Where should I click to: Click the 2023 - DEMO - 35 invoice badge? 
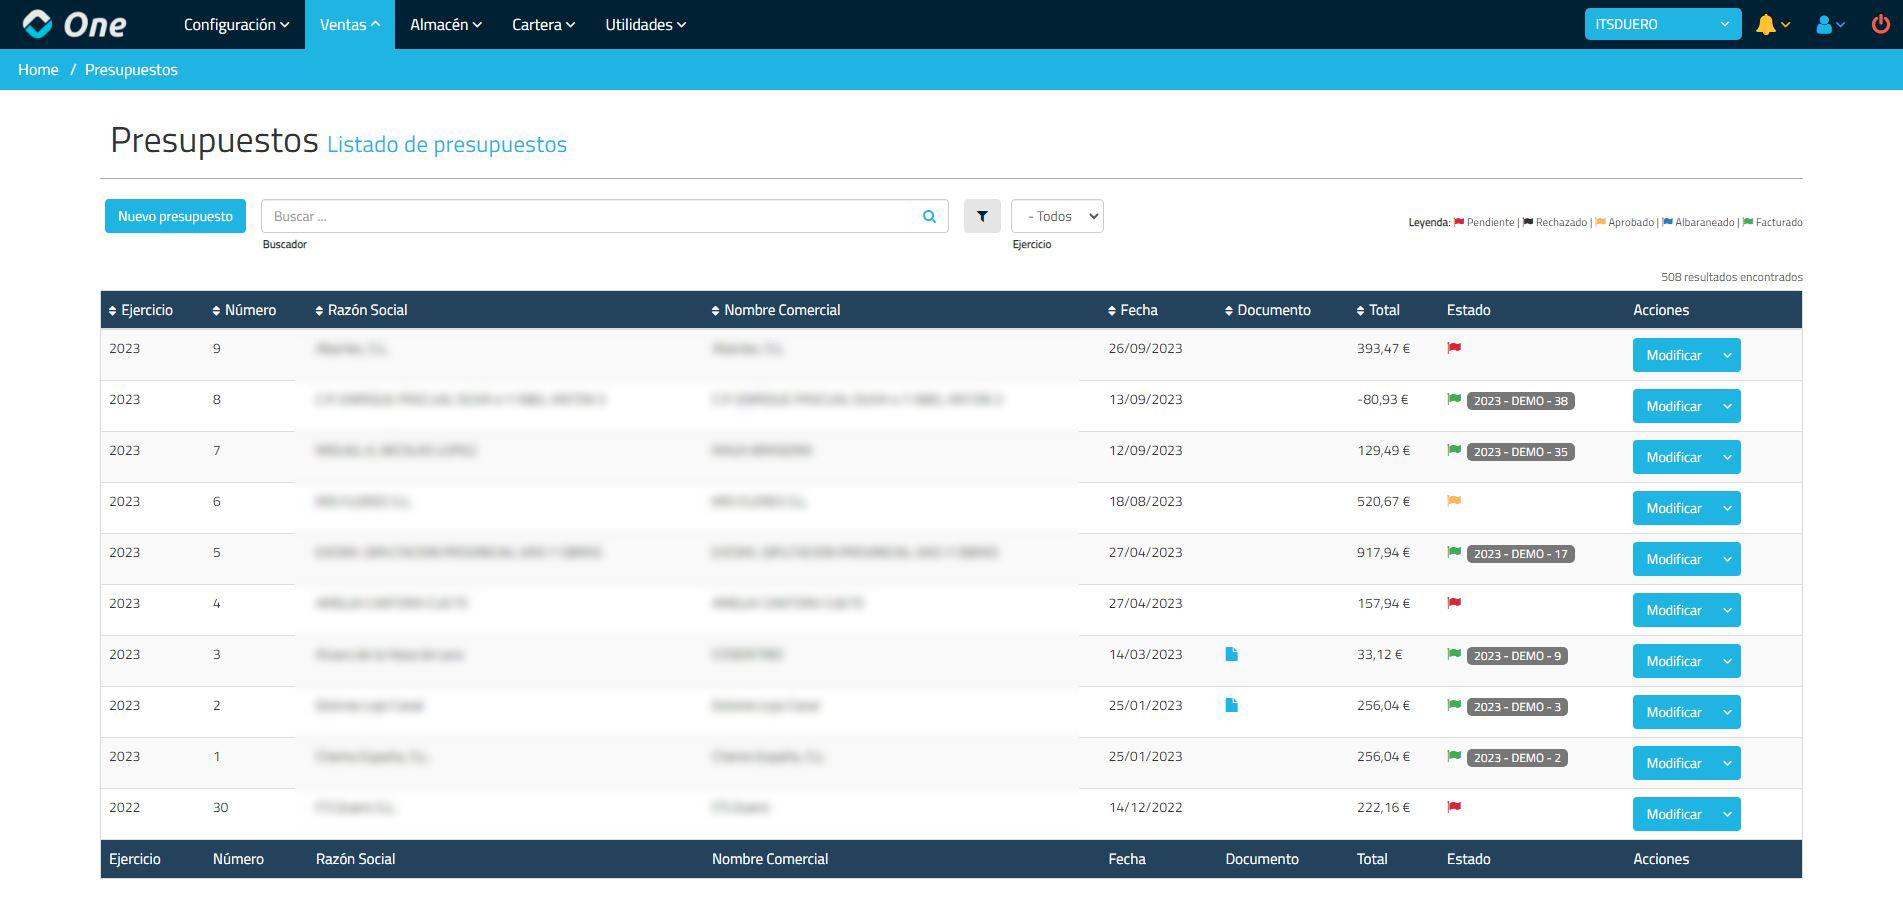coord(1520,452)
